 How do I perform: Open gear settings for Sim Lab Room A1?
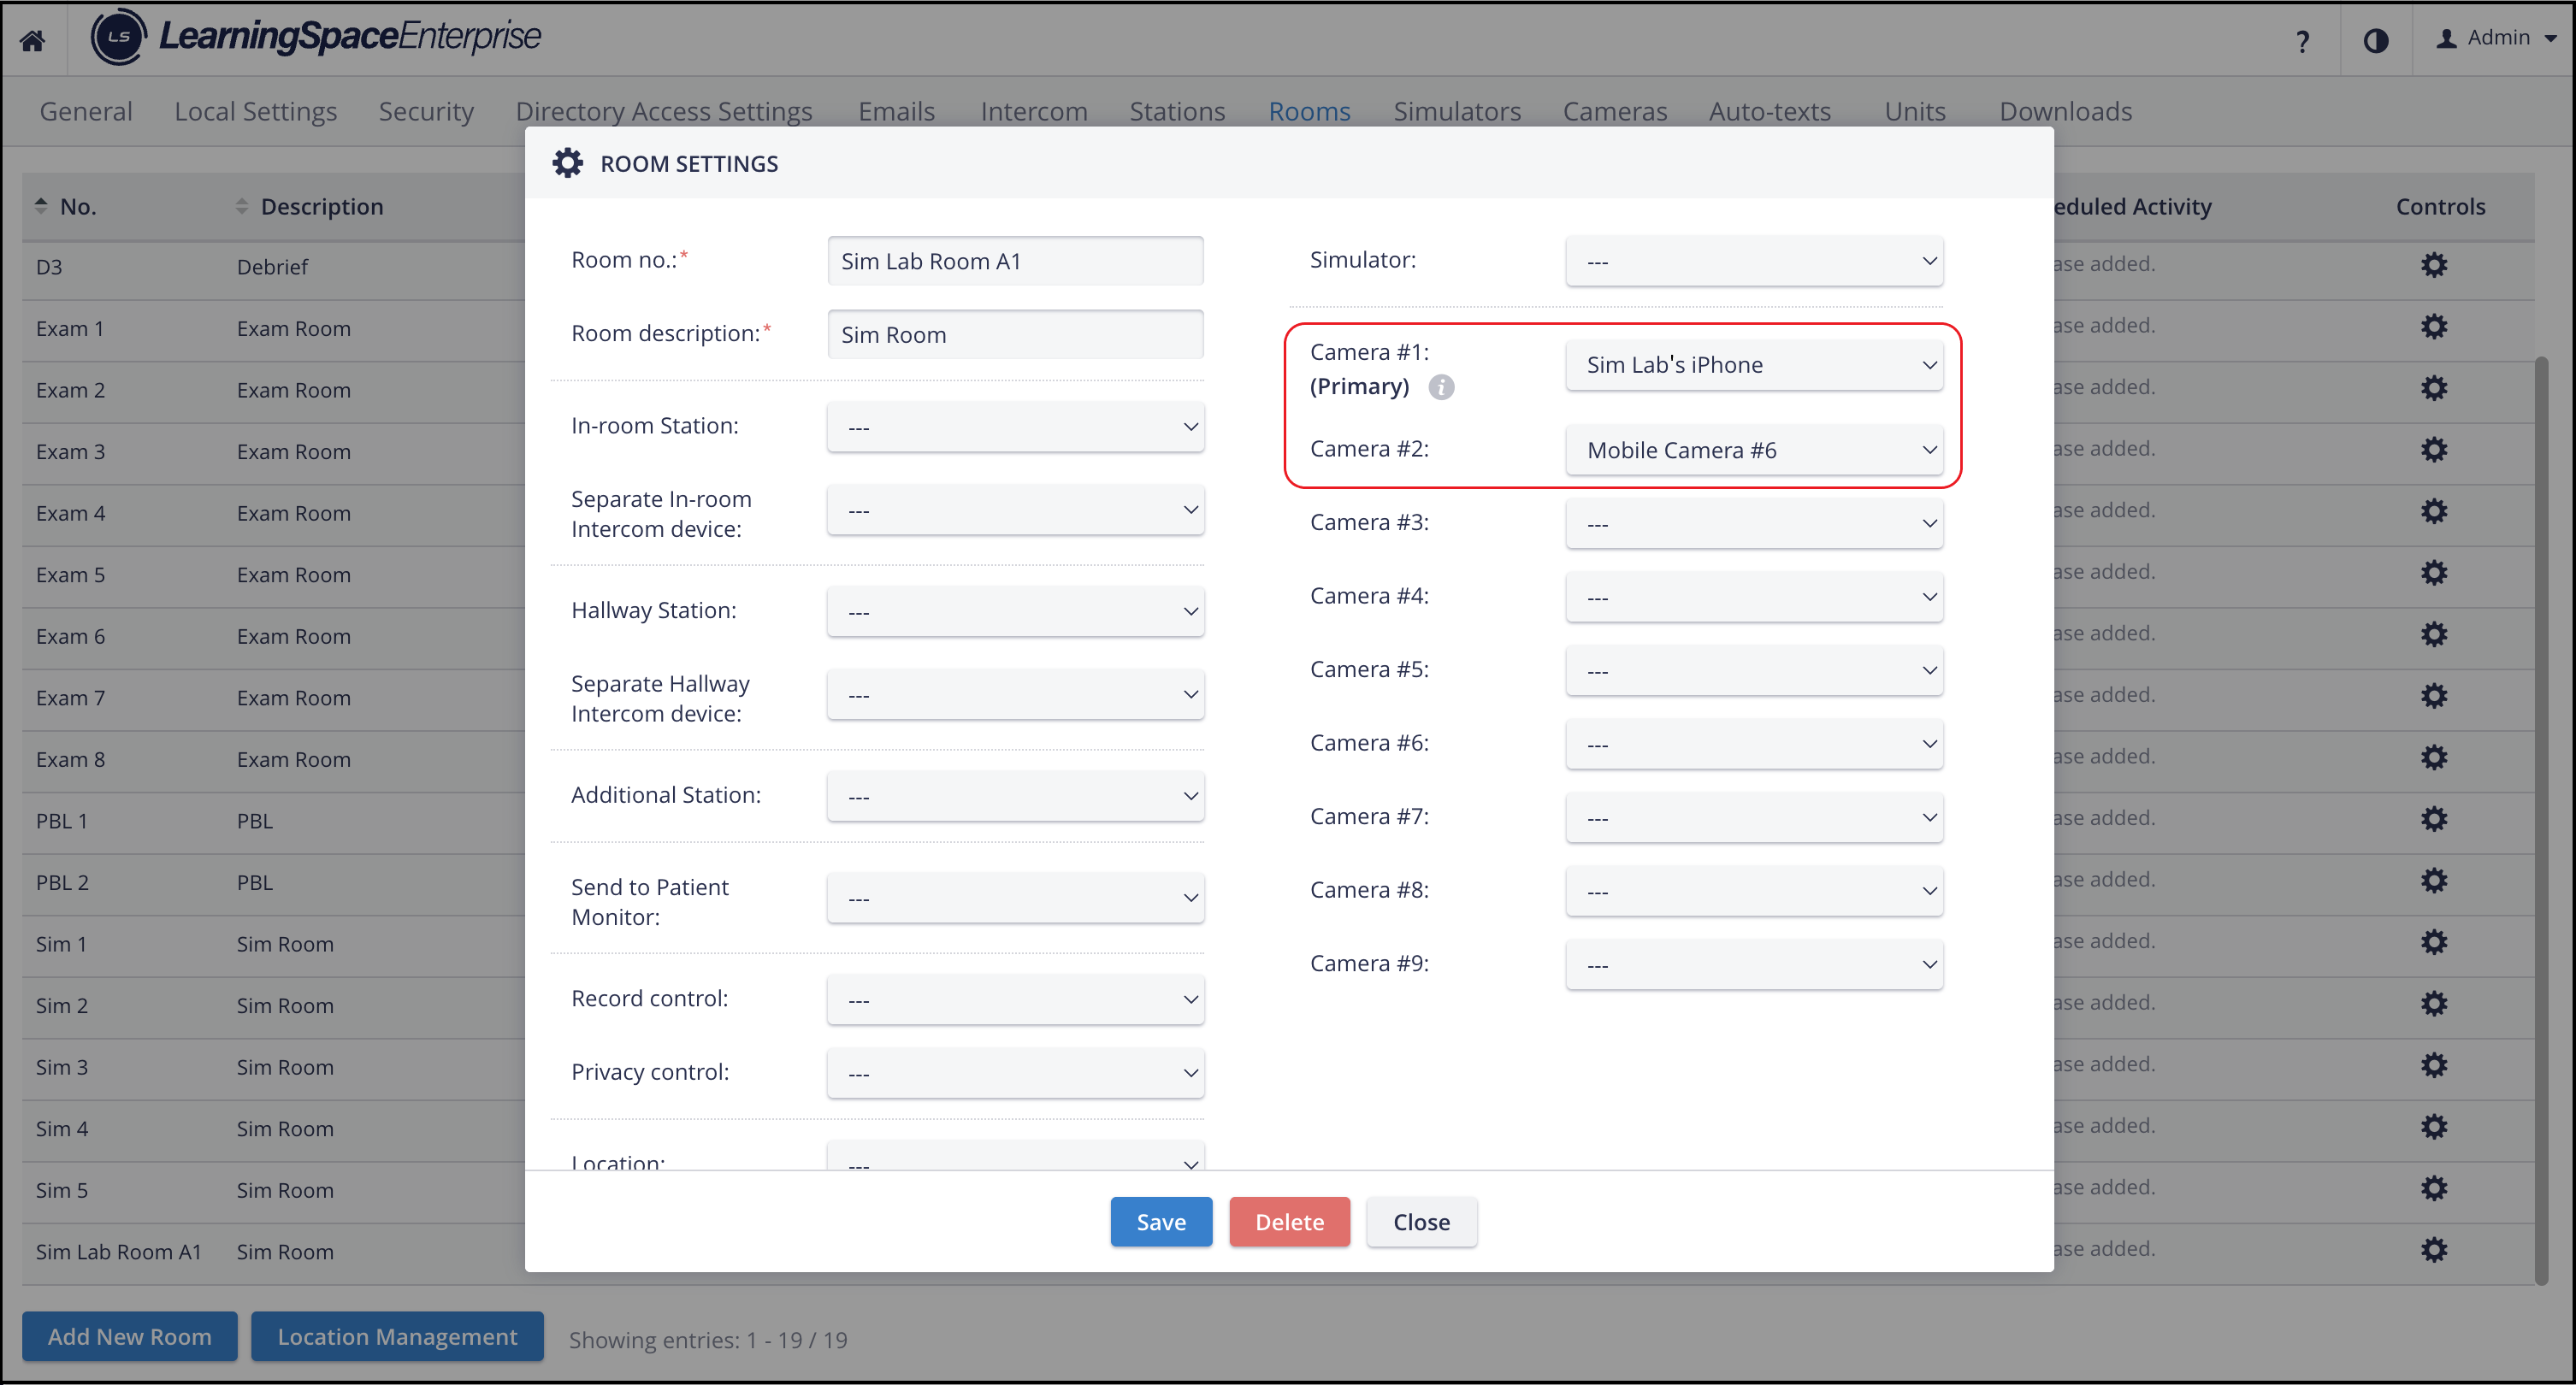click(x=2434, y=1249)
